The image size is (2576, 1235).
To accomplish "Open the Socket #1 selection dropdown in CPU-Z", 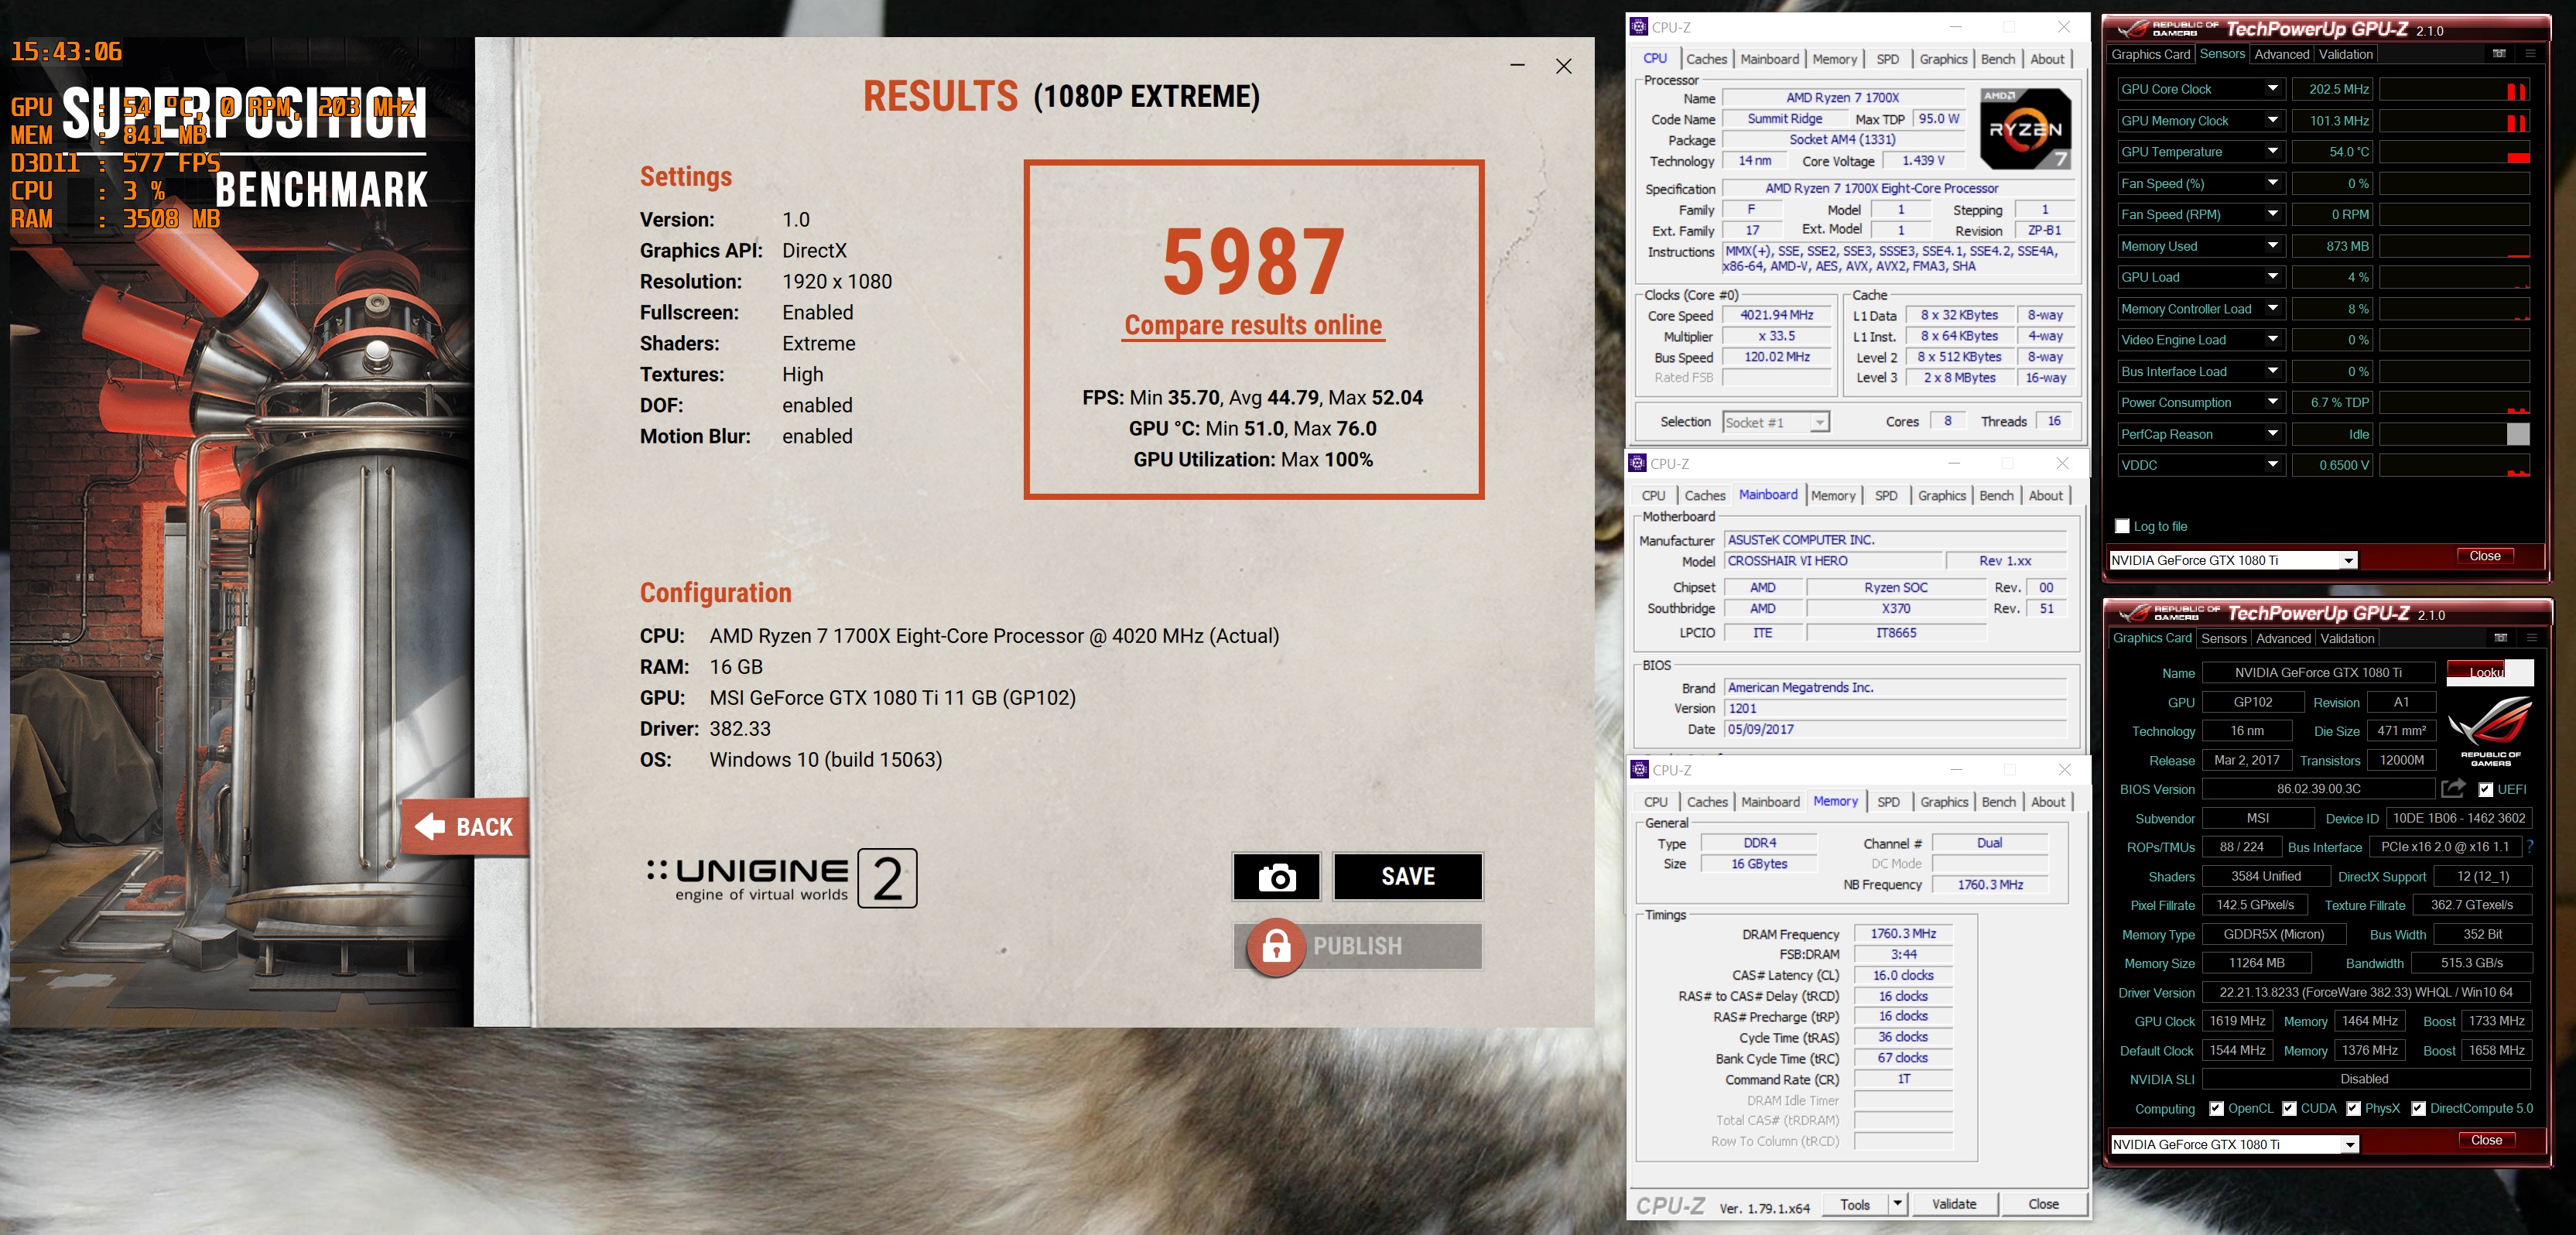I will (1820, 423).
